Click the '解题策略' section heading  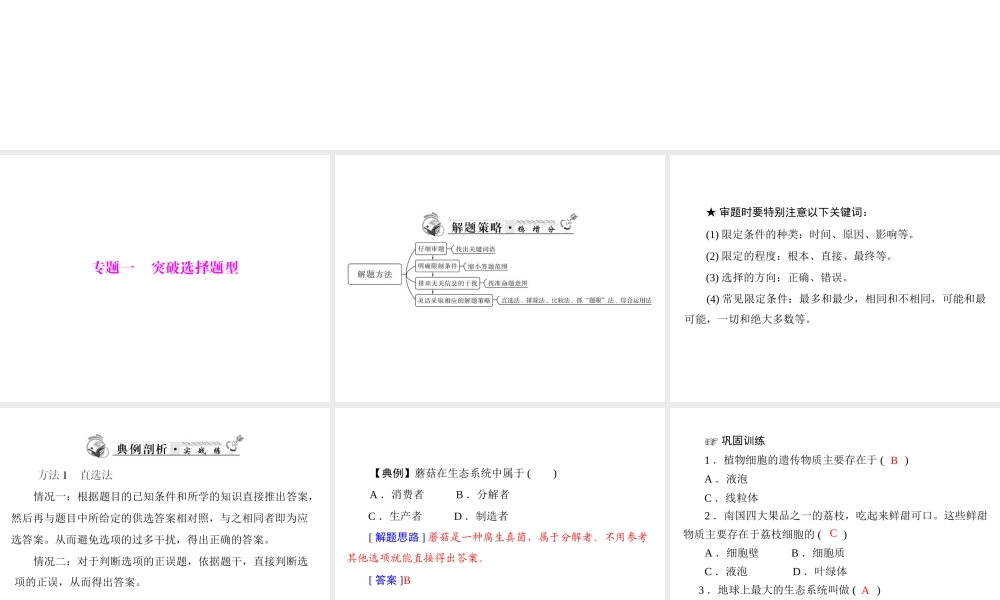point(476,227)
